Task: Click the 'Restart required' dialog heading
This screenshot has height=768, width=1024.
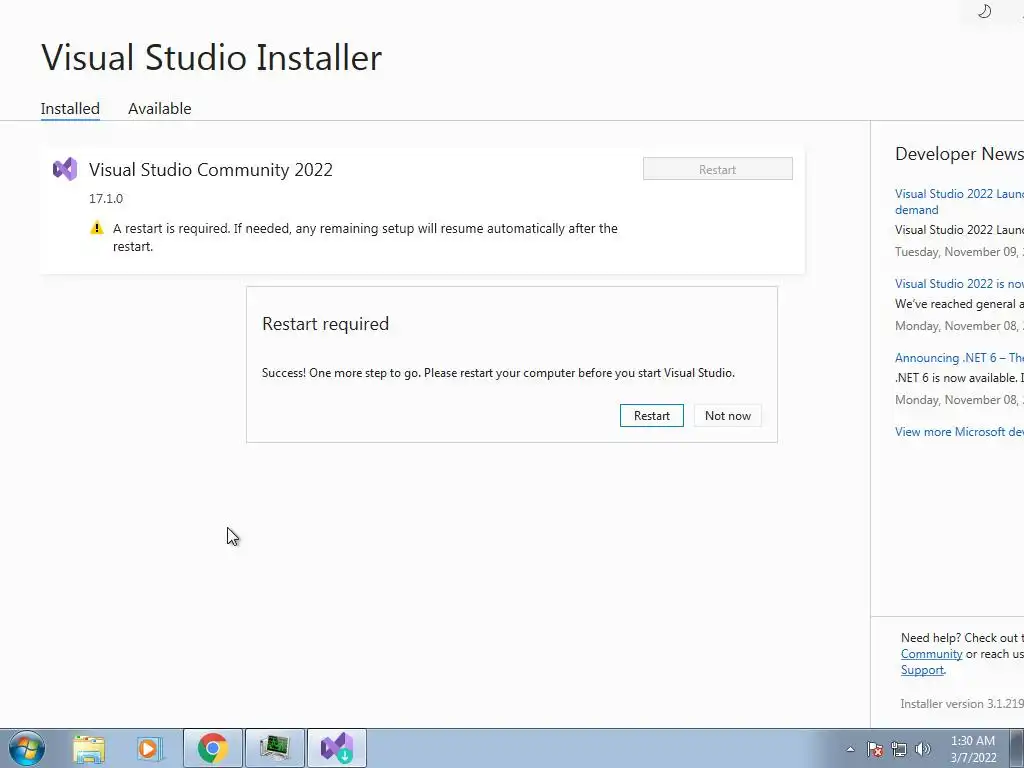Action: [325, 324]
